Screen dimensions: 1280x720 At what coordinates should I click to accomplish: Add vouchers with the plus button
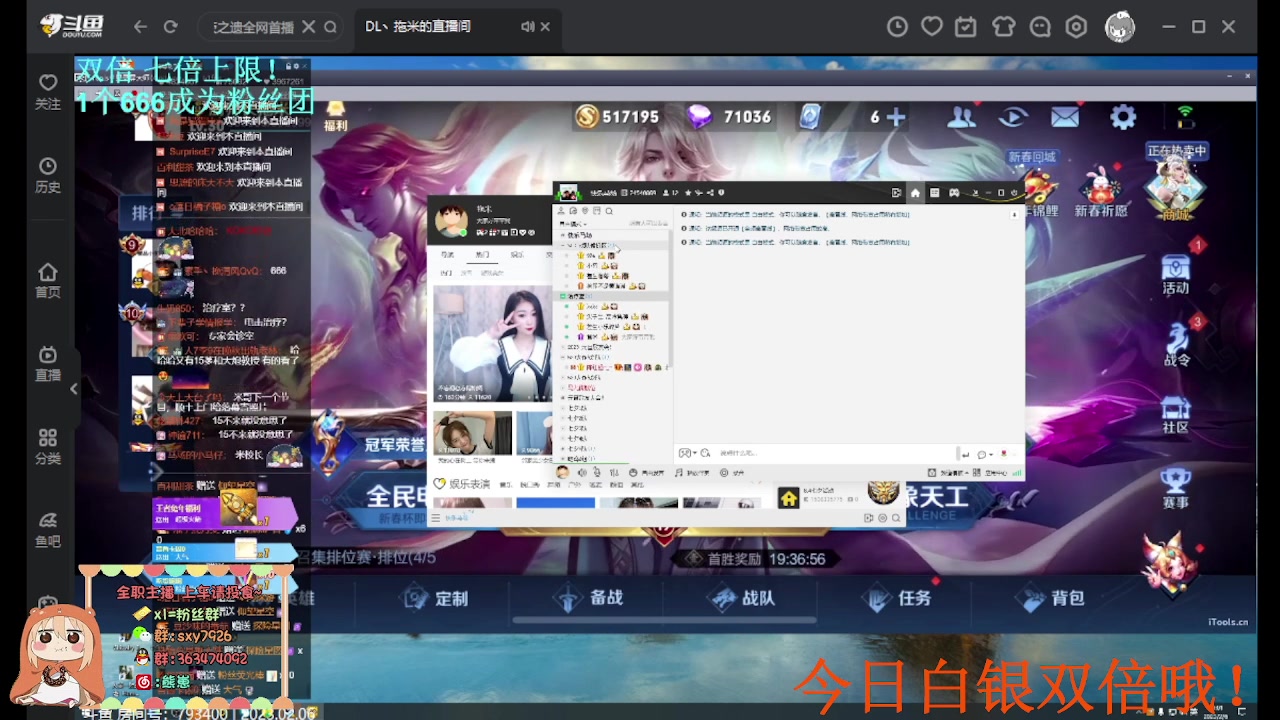[x=896, y=117]
